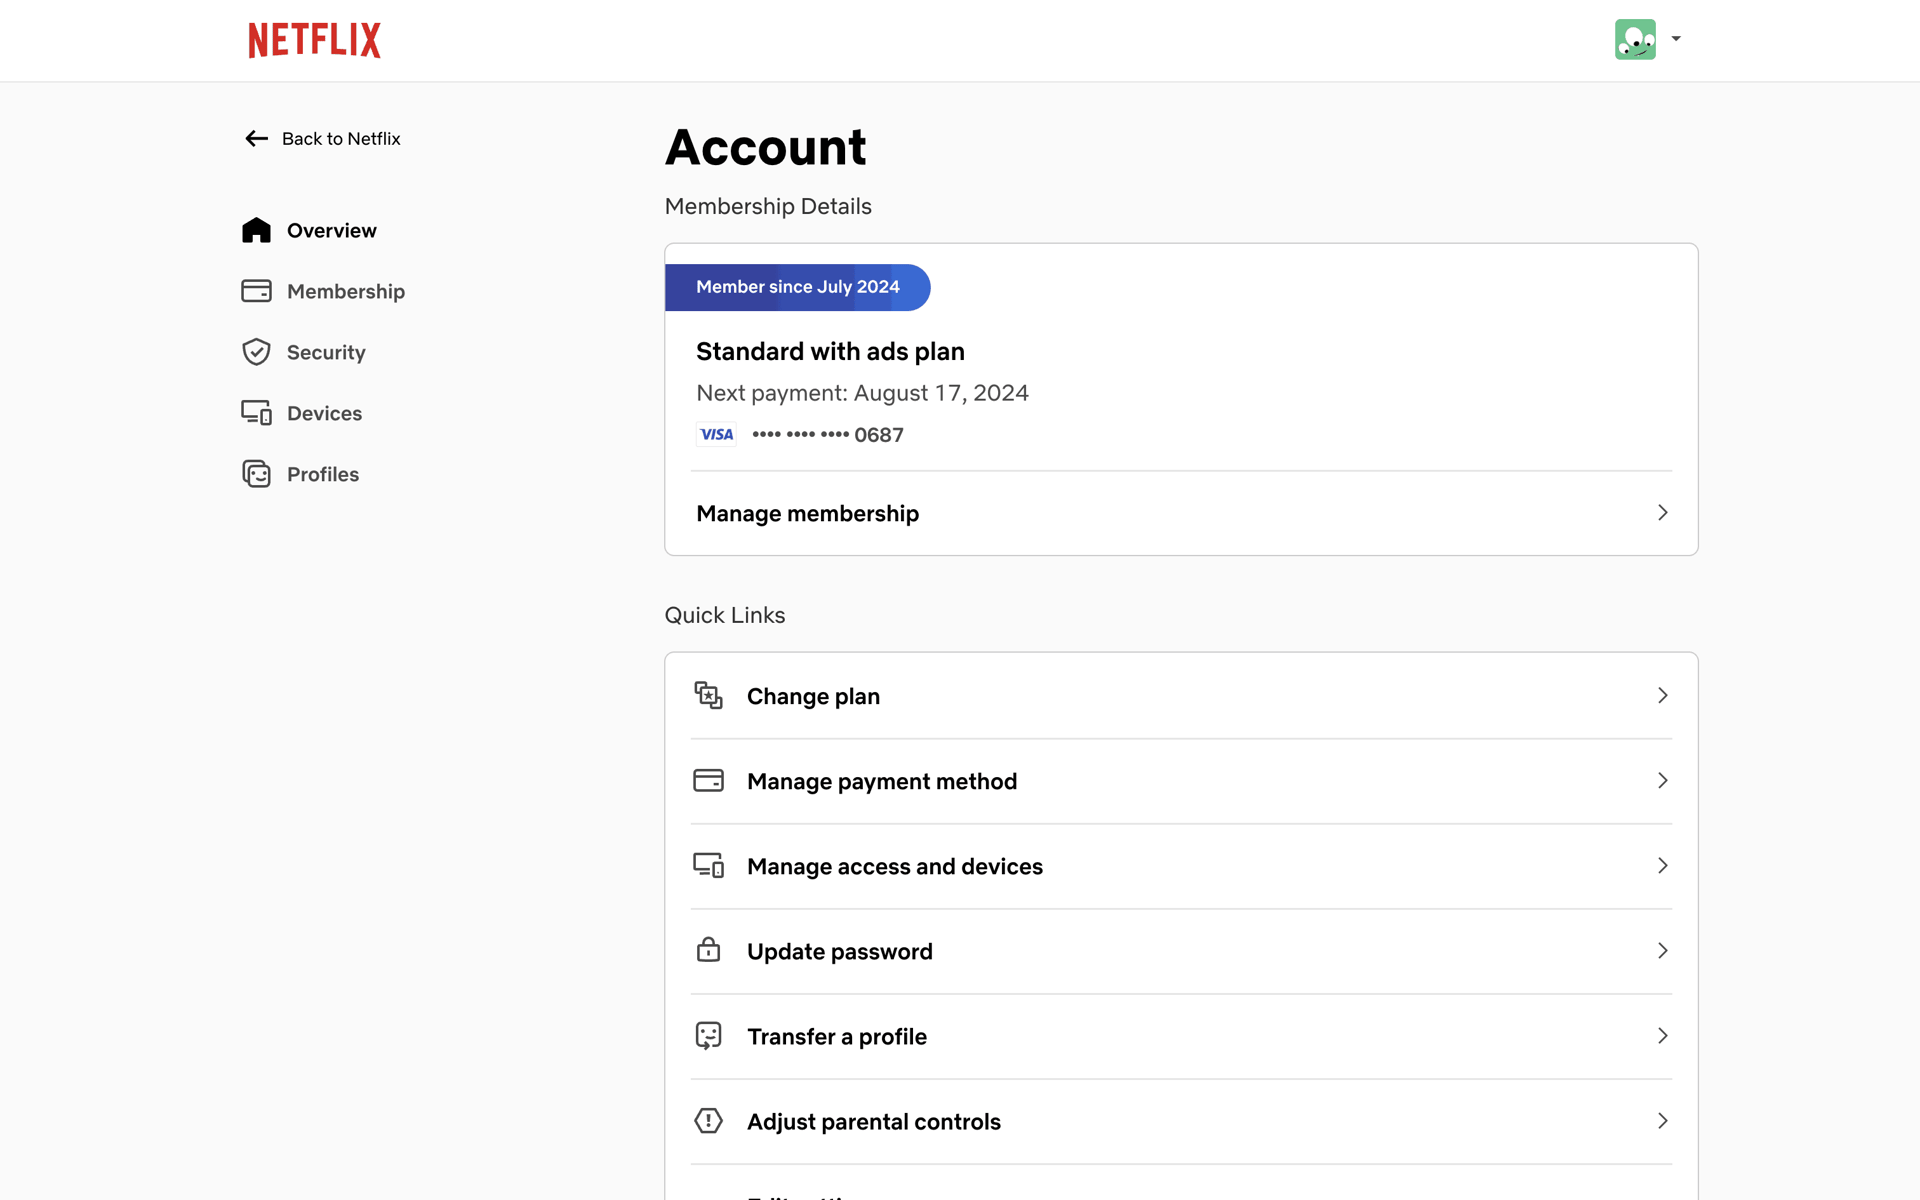
Task: Click the Transfer a profile icon
Action: (x=708, y=1035)
